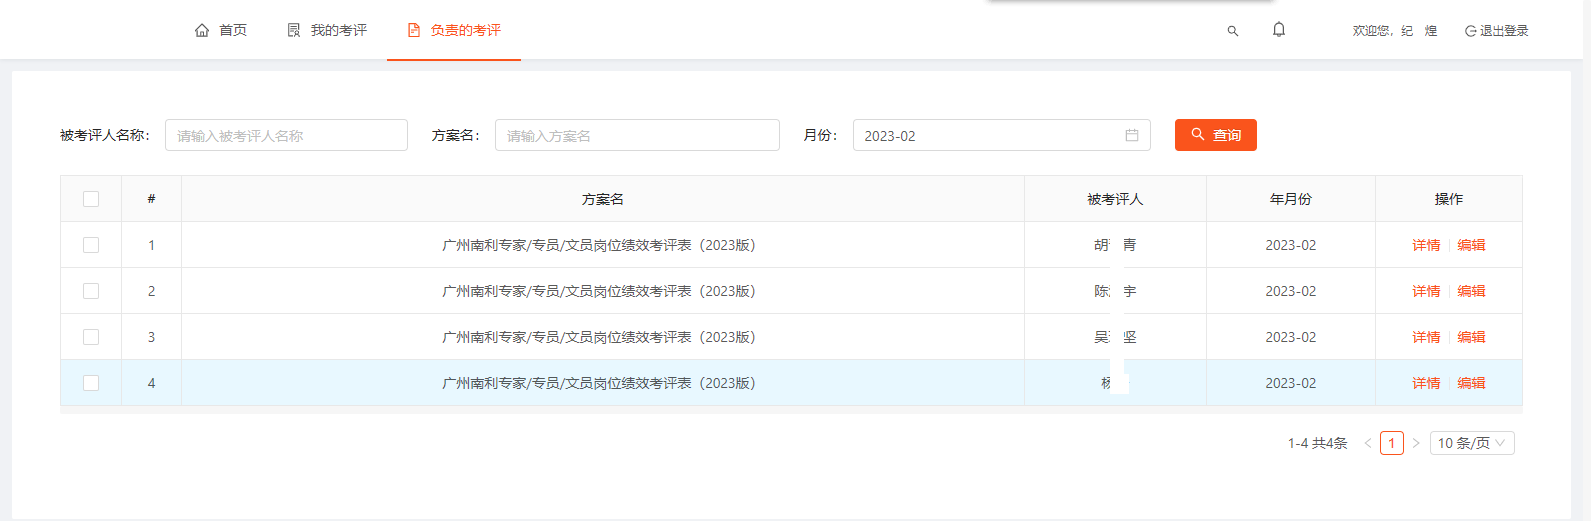Click 编辑 for row 4
The width and height of the screenshot is (1591, 521).
(1471, 383)
